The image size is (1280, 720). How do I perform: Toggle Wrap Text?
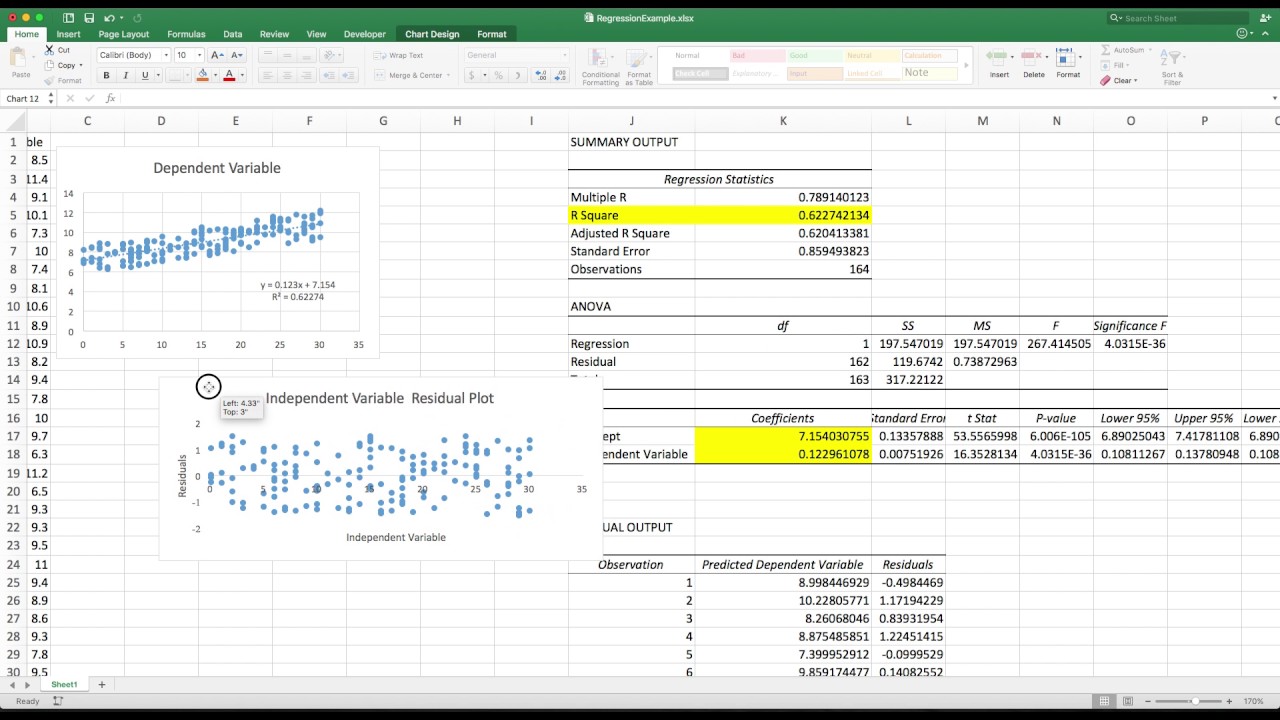pos(399,55)
